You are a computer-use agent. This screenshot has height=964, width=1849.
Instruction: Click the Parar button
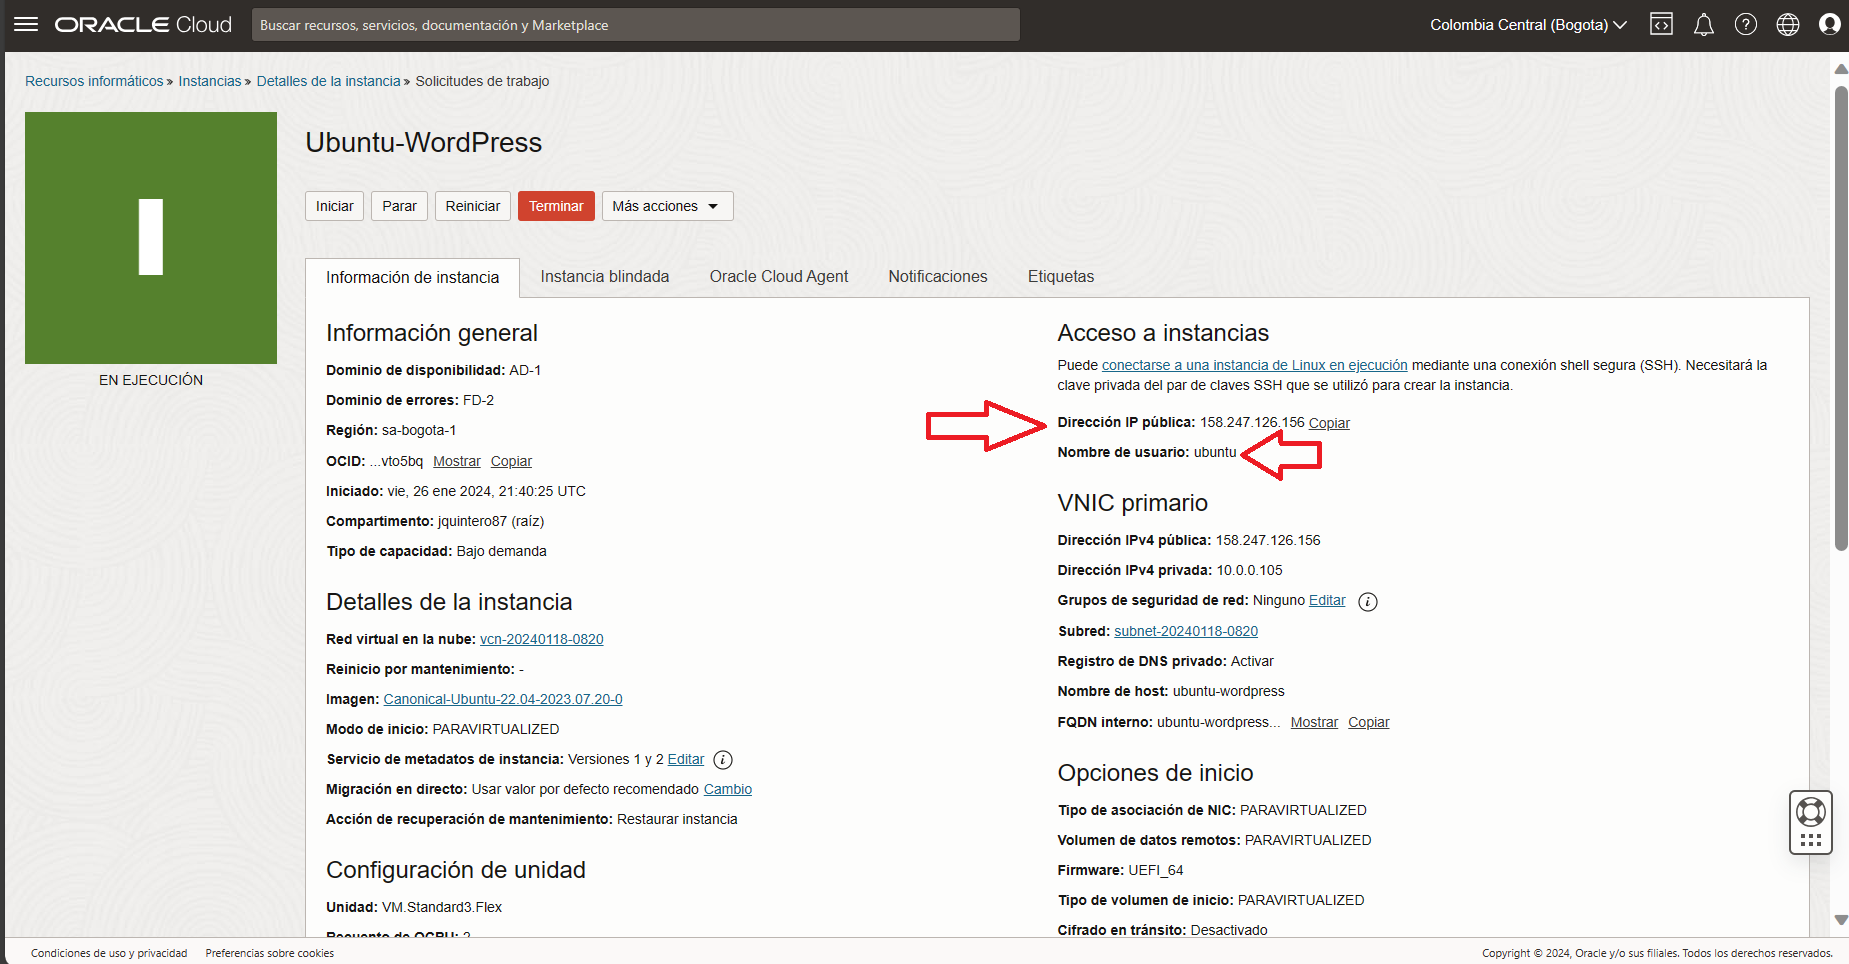click(x=399, y=206)
